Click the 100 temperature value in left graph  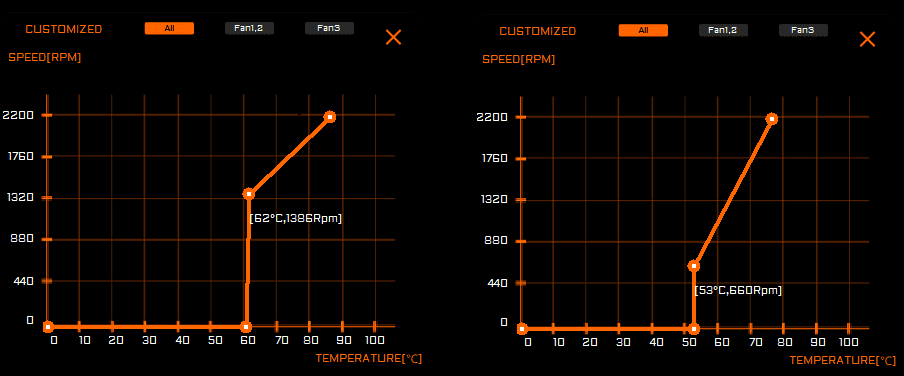point(375,340)
